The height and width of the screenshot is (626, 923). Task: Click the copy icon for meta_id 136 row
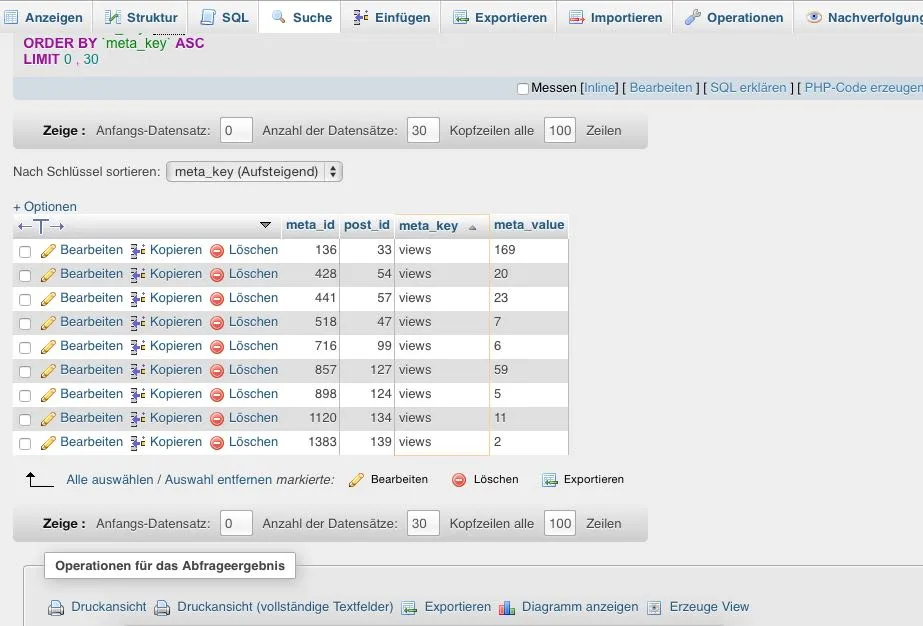tap(138, 251)
